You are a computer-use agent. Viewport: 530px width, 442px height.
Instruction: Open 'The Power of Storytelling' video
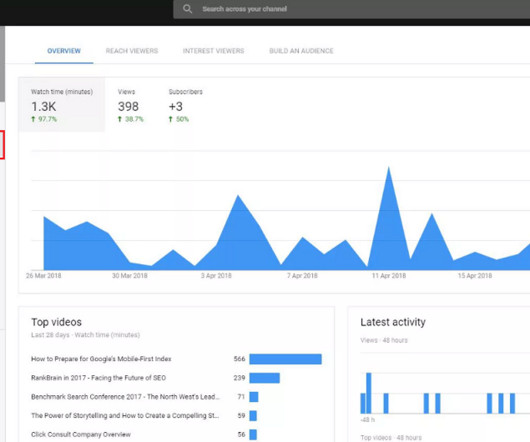pyautogui.click(x=125, y=416)
